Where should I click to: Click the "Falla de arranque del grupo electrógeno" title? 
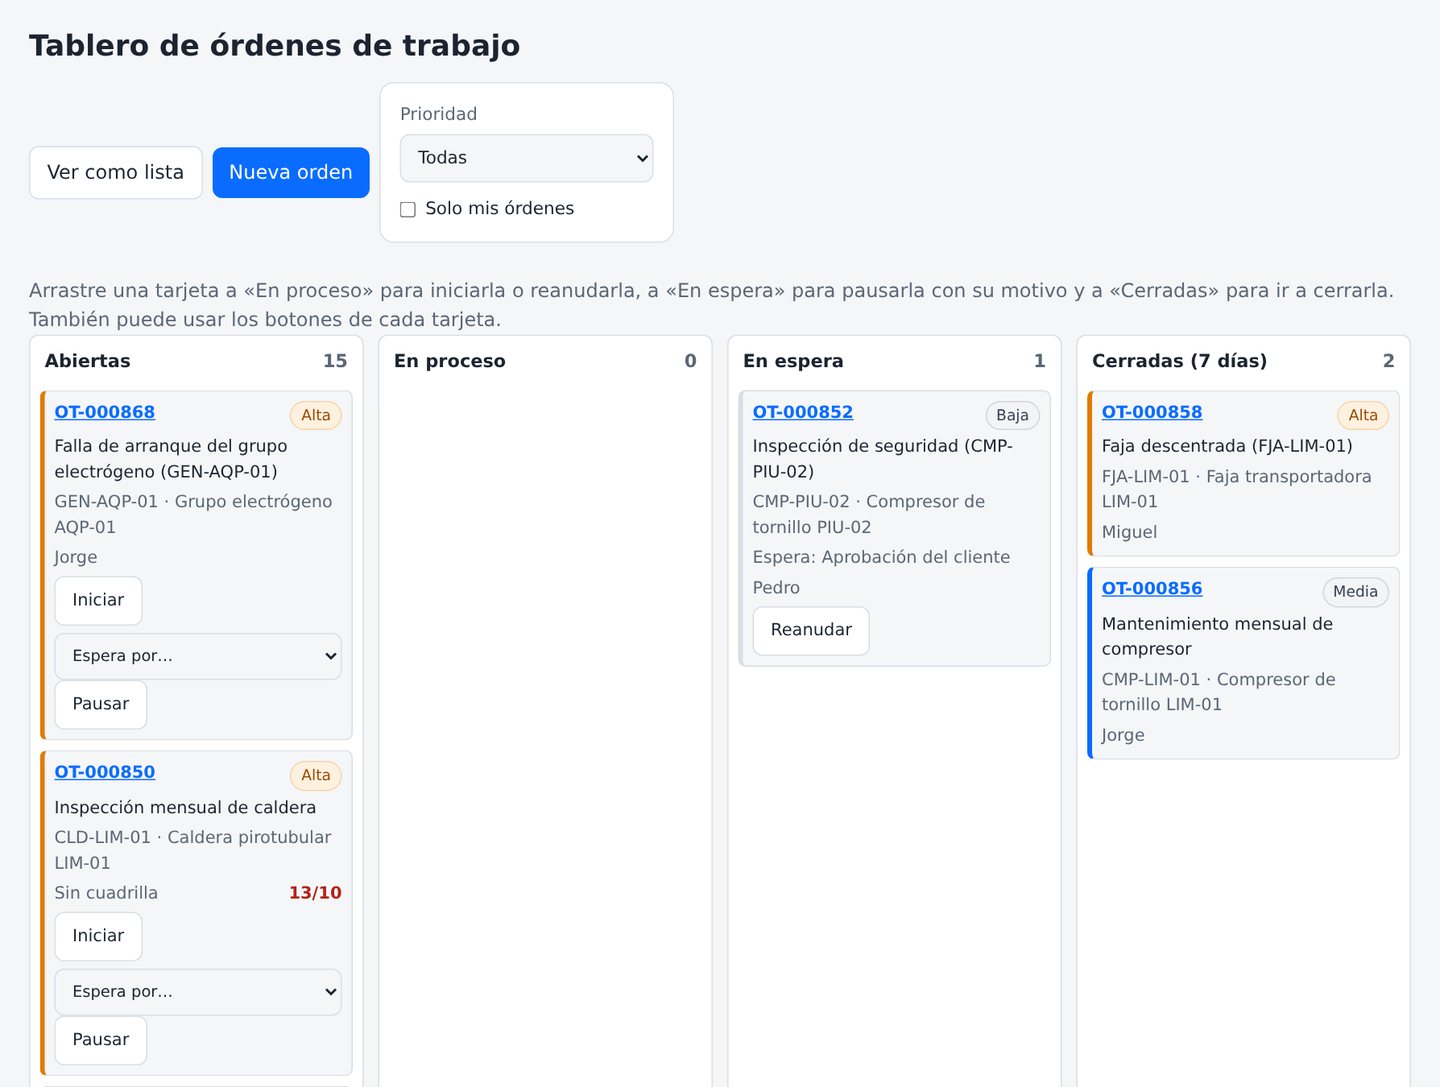click(x=171, y=459)
